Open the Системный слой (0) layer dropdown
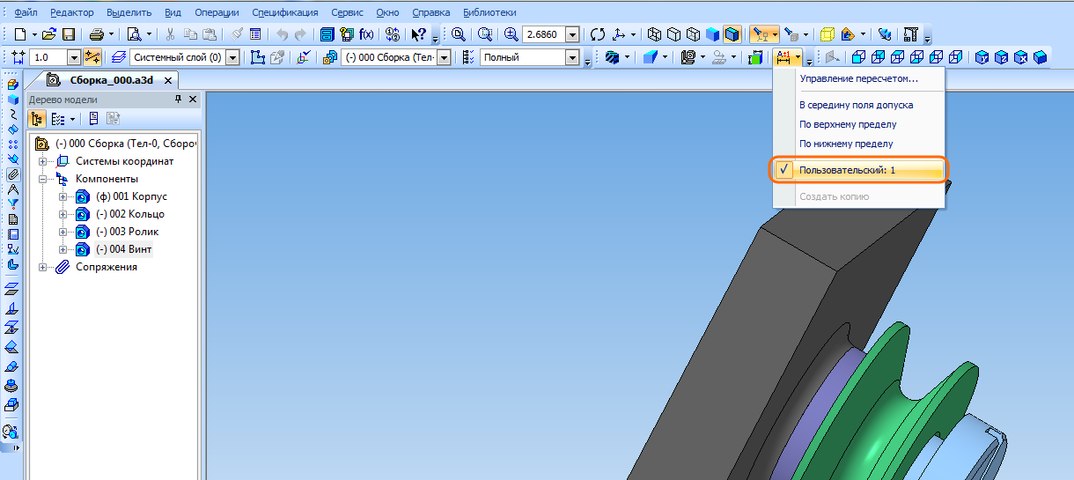Image resolution: width=1074 pixels, height=480 pixels. point(233,58)
